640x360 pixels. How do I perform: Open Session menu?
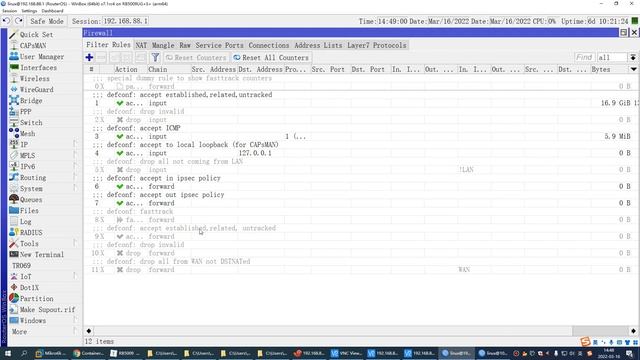(9, 11)
